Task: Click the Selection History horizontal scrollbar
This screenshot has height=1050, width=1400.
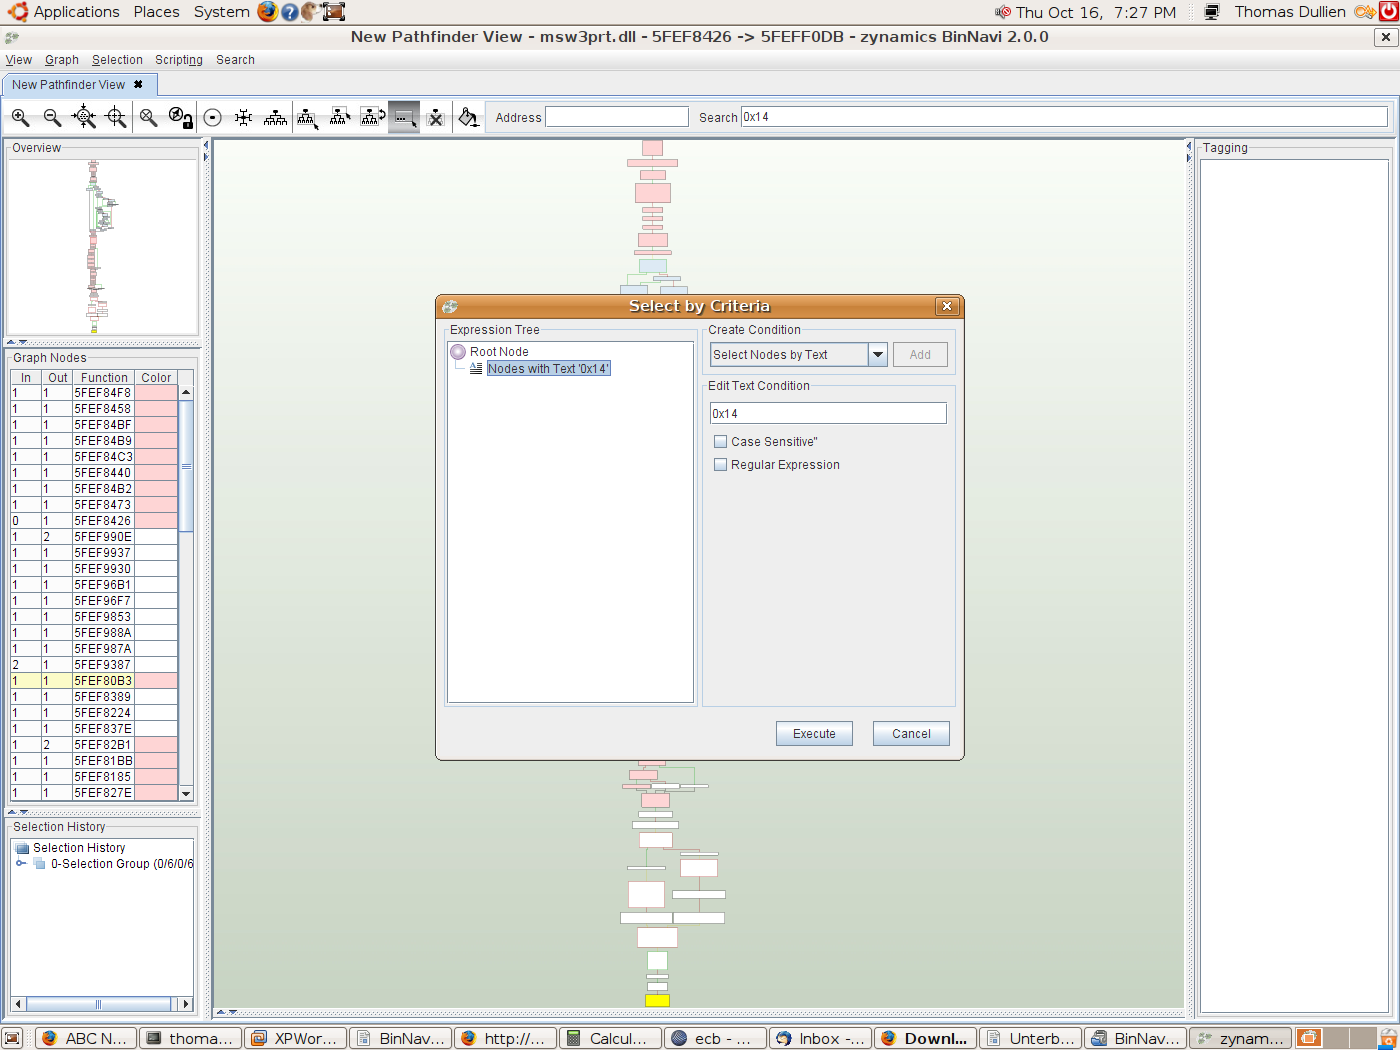Action: [98, 1004]
